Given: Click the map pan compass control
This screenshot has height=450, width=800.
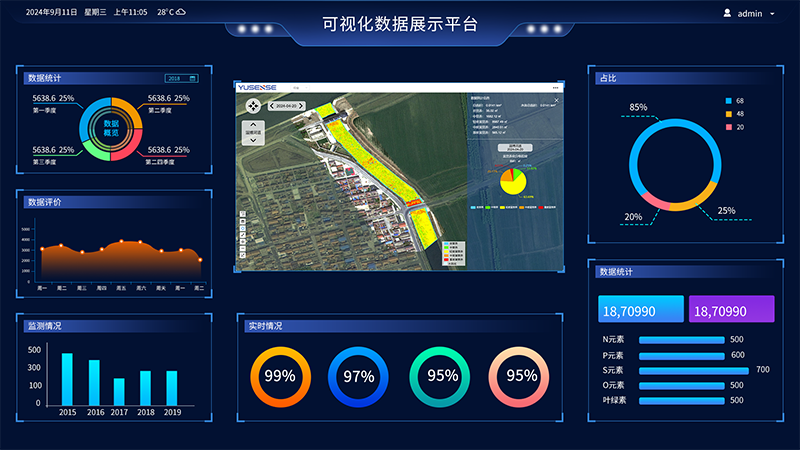Looking at the screenshot, I should [253, 105].
